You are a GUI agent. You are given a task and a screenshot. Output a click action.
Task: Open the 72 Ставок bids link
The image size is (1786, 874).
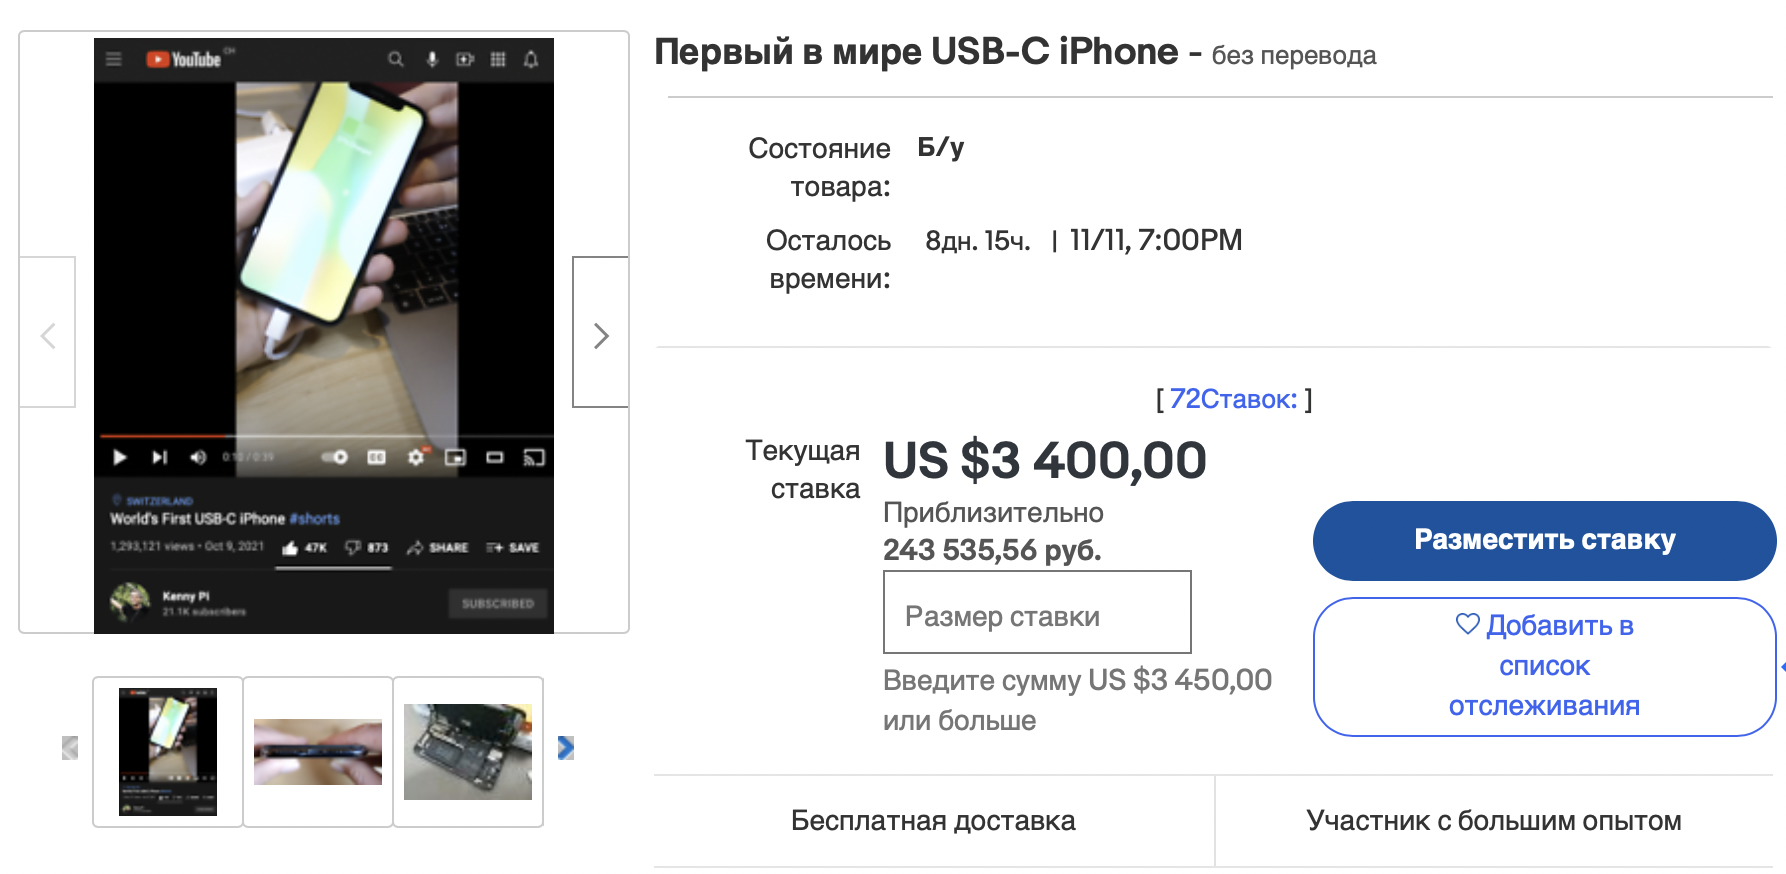pos(1233,399)
